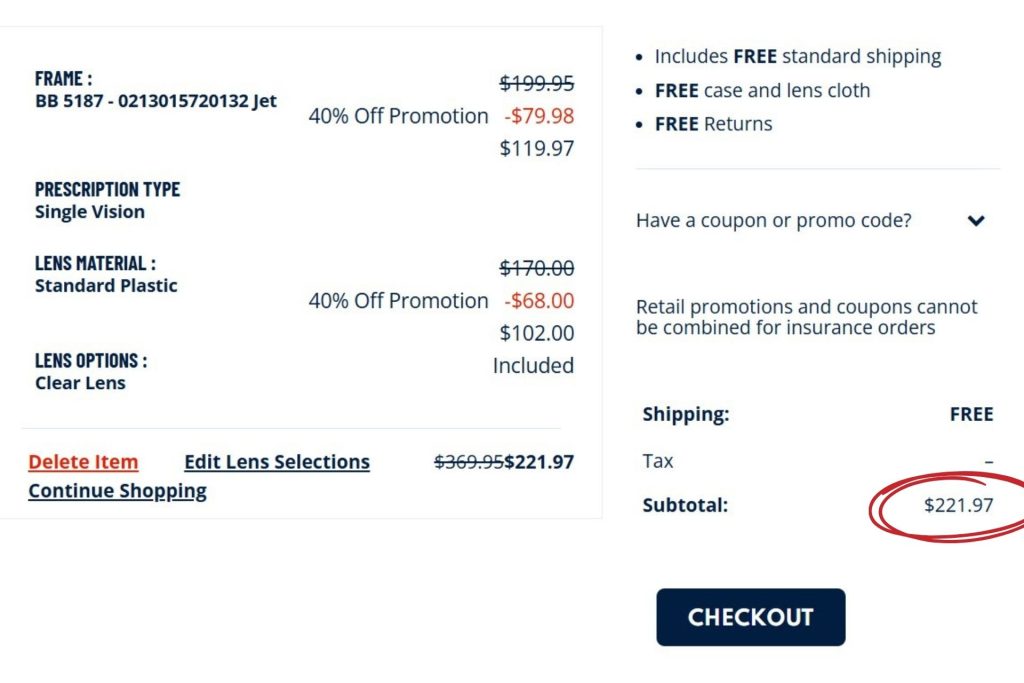Image resolution: width=1024 pixels, height=683 pixels.
Task: Click the -$79.98 frame discount amount
Action: point(539,116)
